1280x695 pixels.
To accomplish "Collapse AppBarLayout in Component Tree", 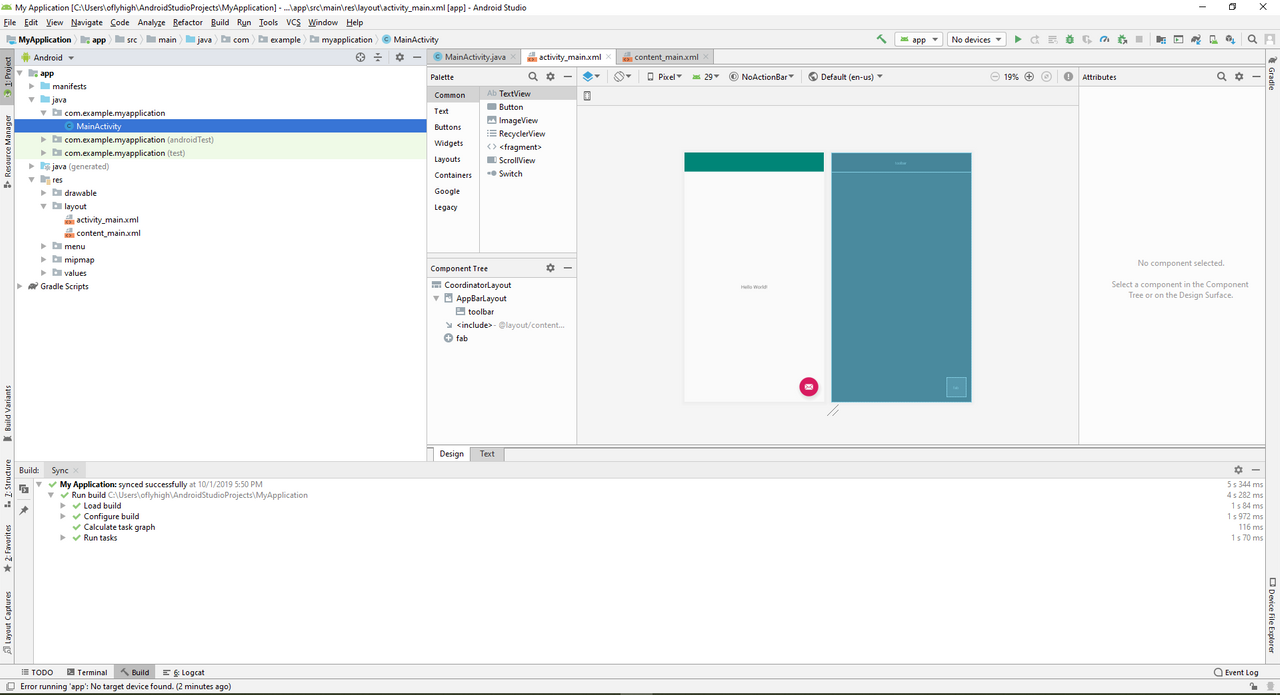I will [x=437, y=298].
